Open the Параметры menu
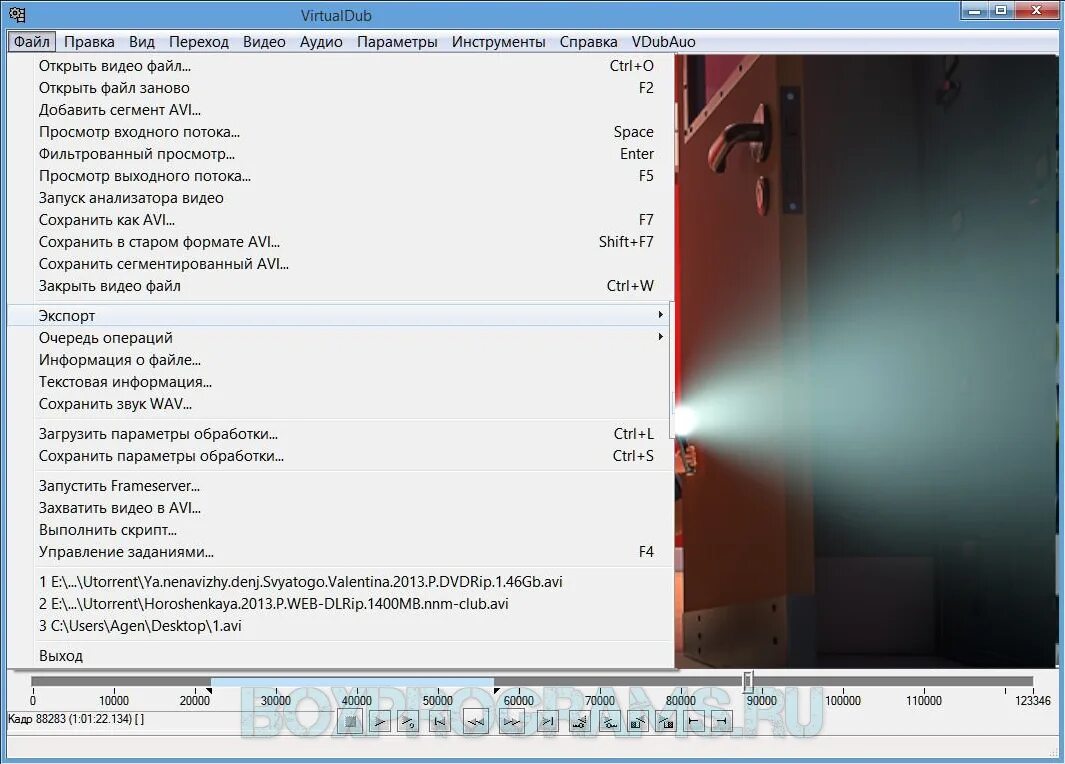 (x=397, y=41)
